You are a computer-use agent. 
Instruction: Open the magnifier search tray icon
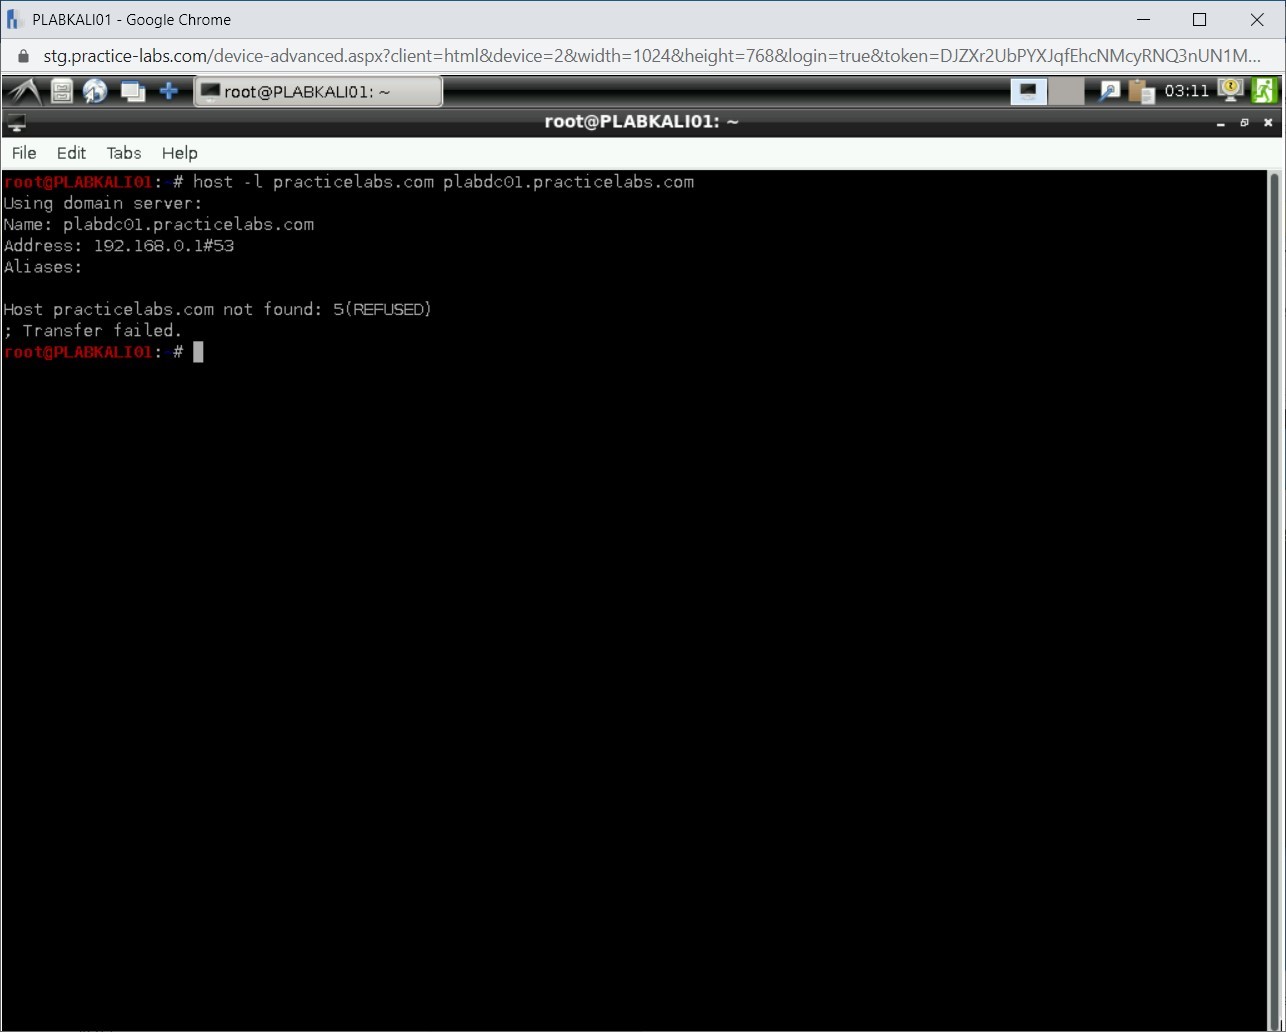[x=1109, y=92]
